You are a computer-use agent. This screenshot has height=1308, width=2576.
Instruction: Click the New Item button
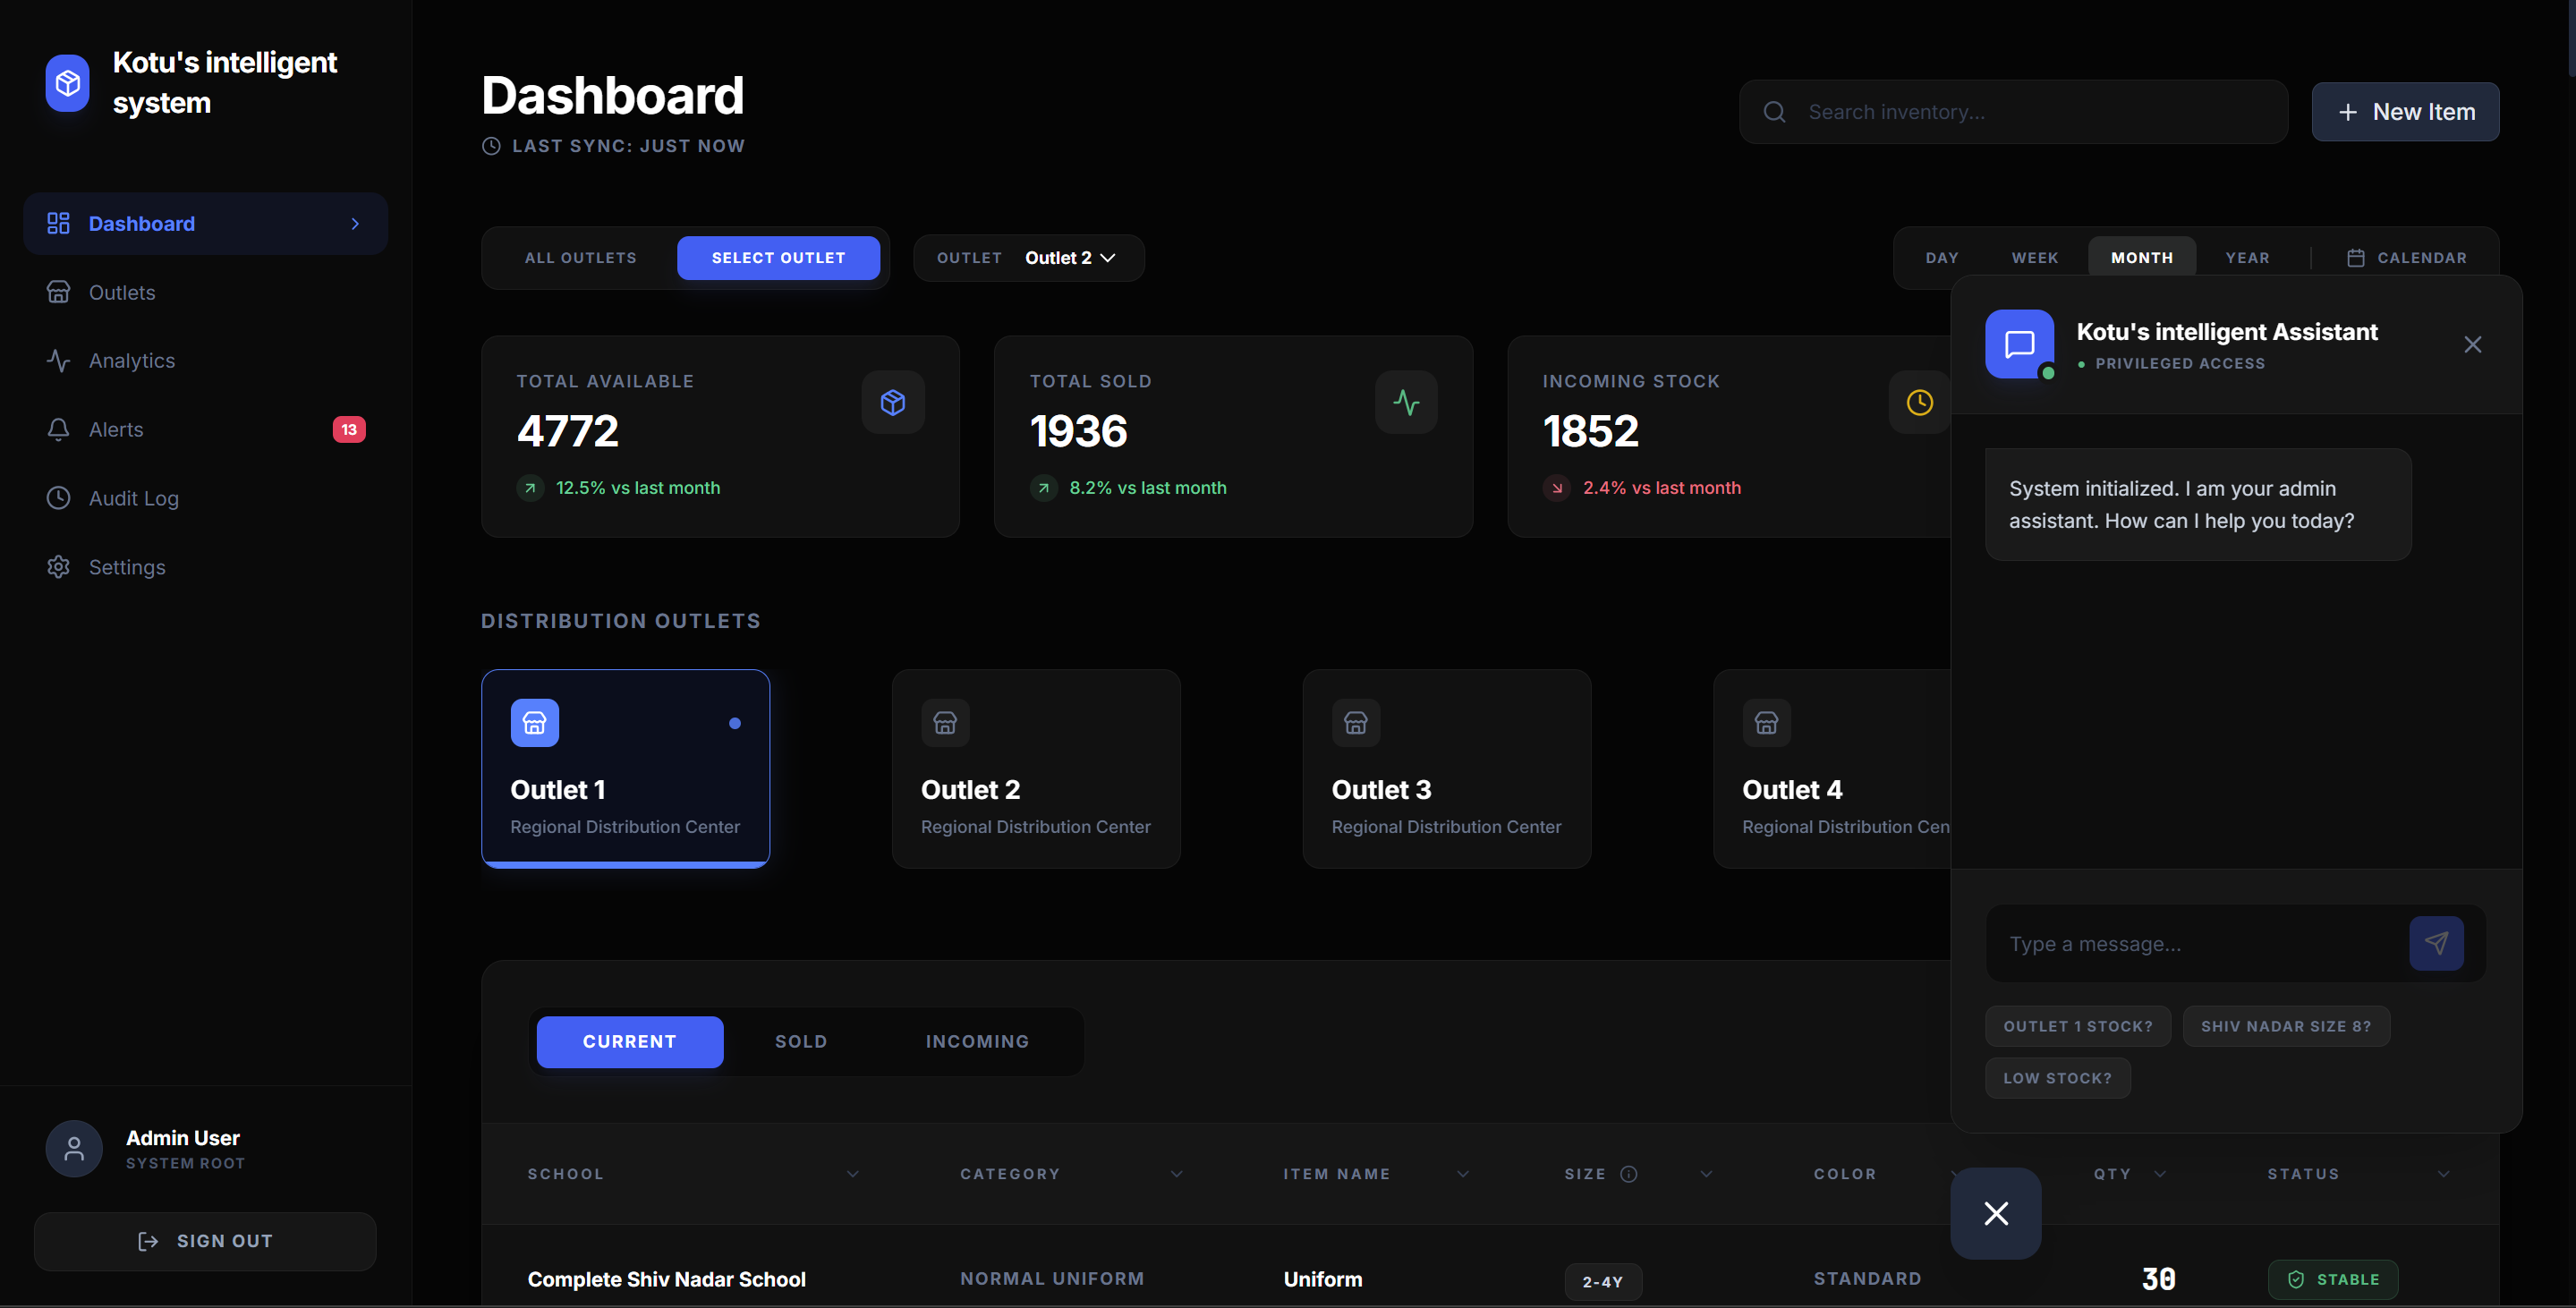(2404, 112)
